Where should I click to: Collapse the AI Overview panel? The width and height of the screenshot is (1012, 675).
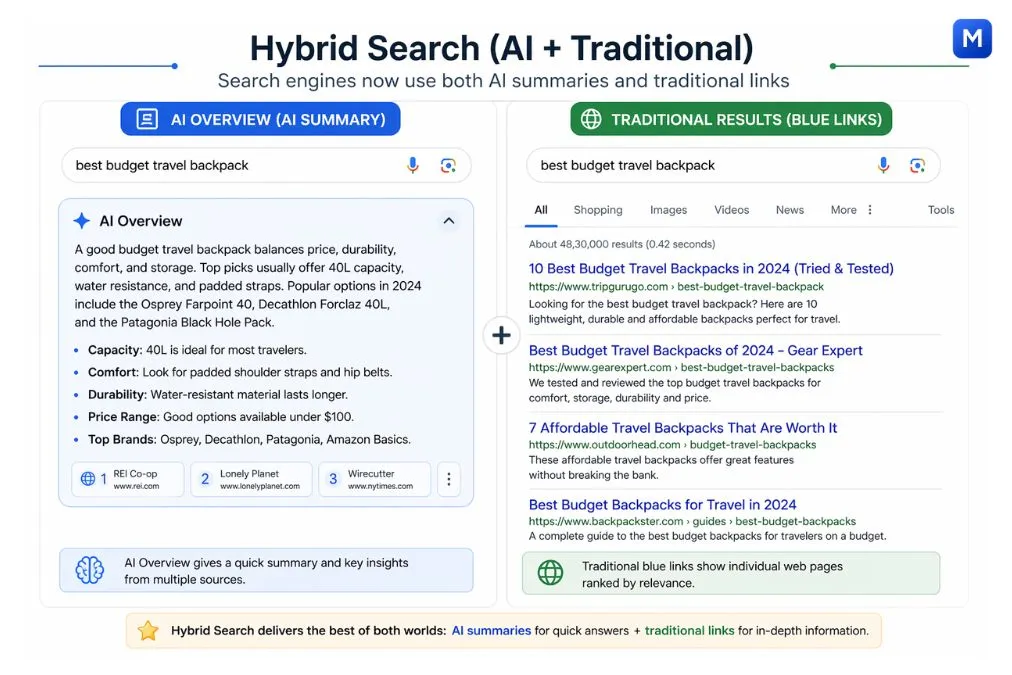click(x=449, y=221)
